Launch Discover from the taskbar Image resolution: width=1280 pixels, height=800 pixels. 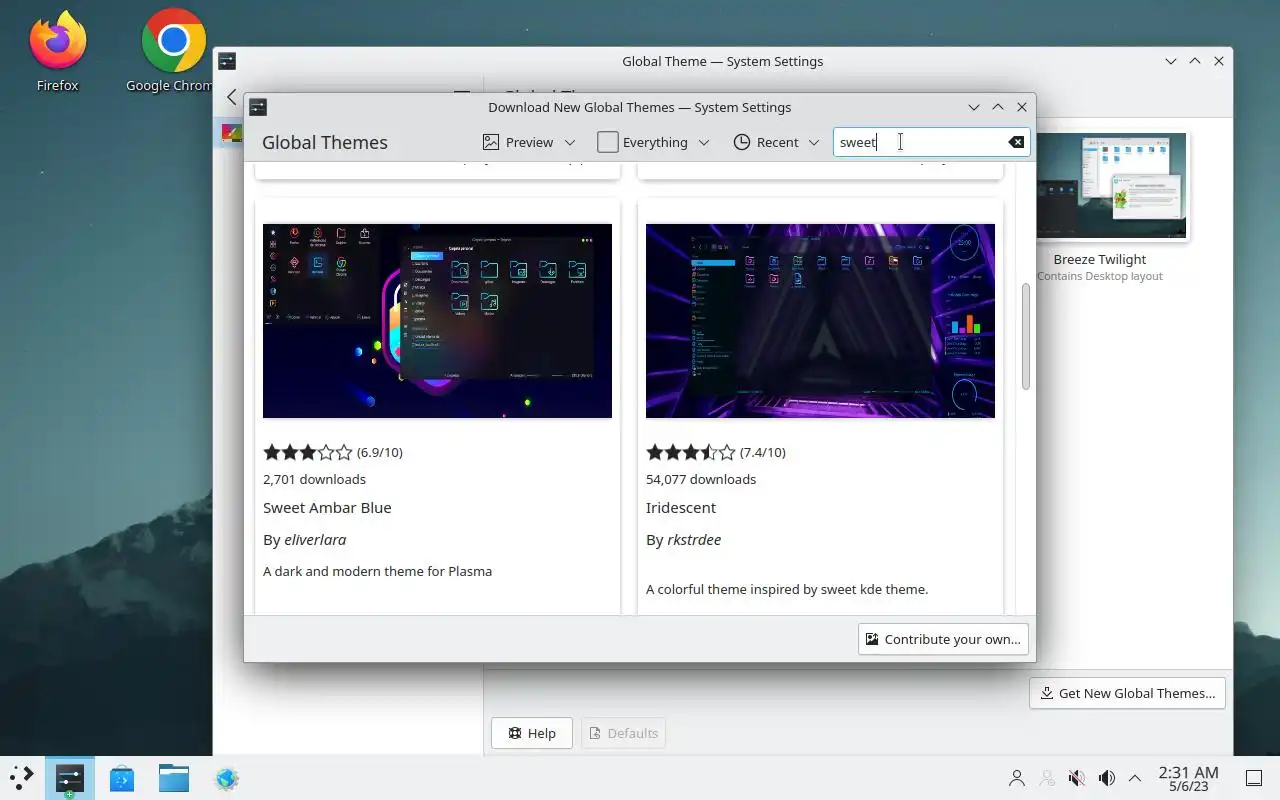(x=122, y=778)
